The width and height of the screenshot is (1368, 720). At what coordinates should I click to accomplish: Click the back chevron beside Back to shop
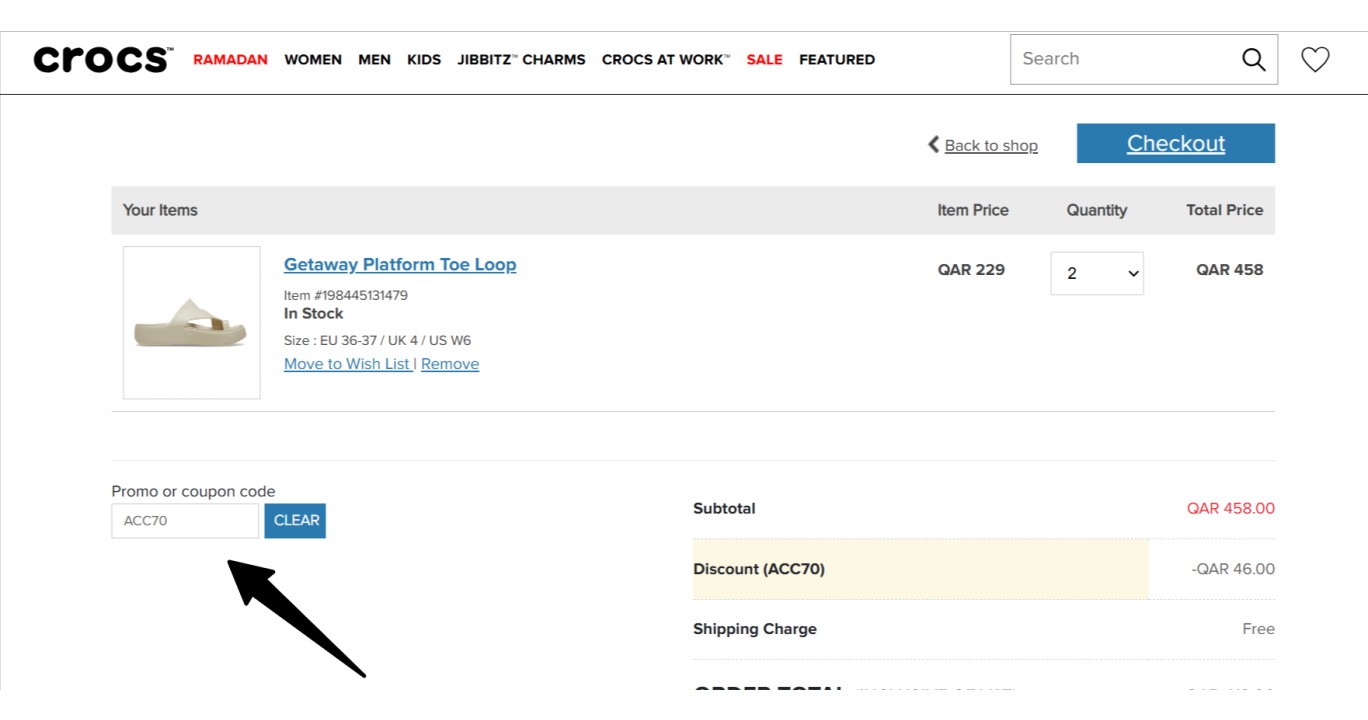point(934,144)
